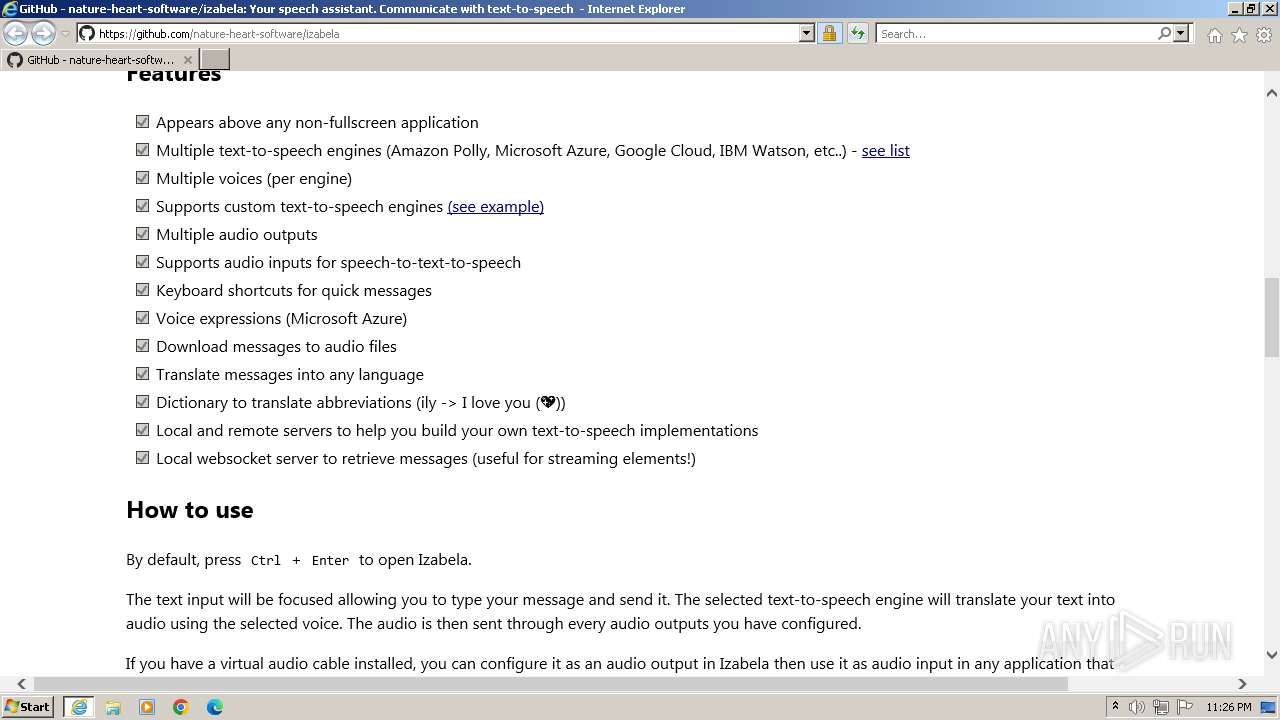Click the browser Forward arrow button

(43, 33)
